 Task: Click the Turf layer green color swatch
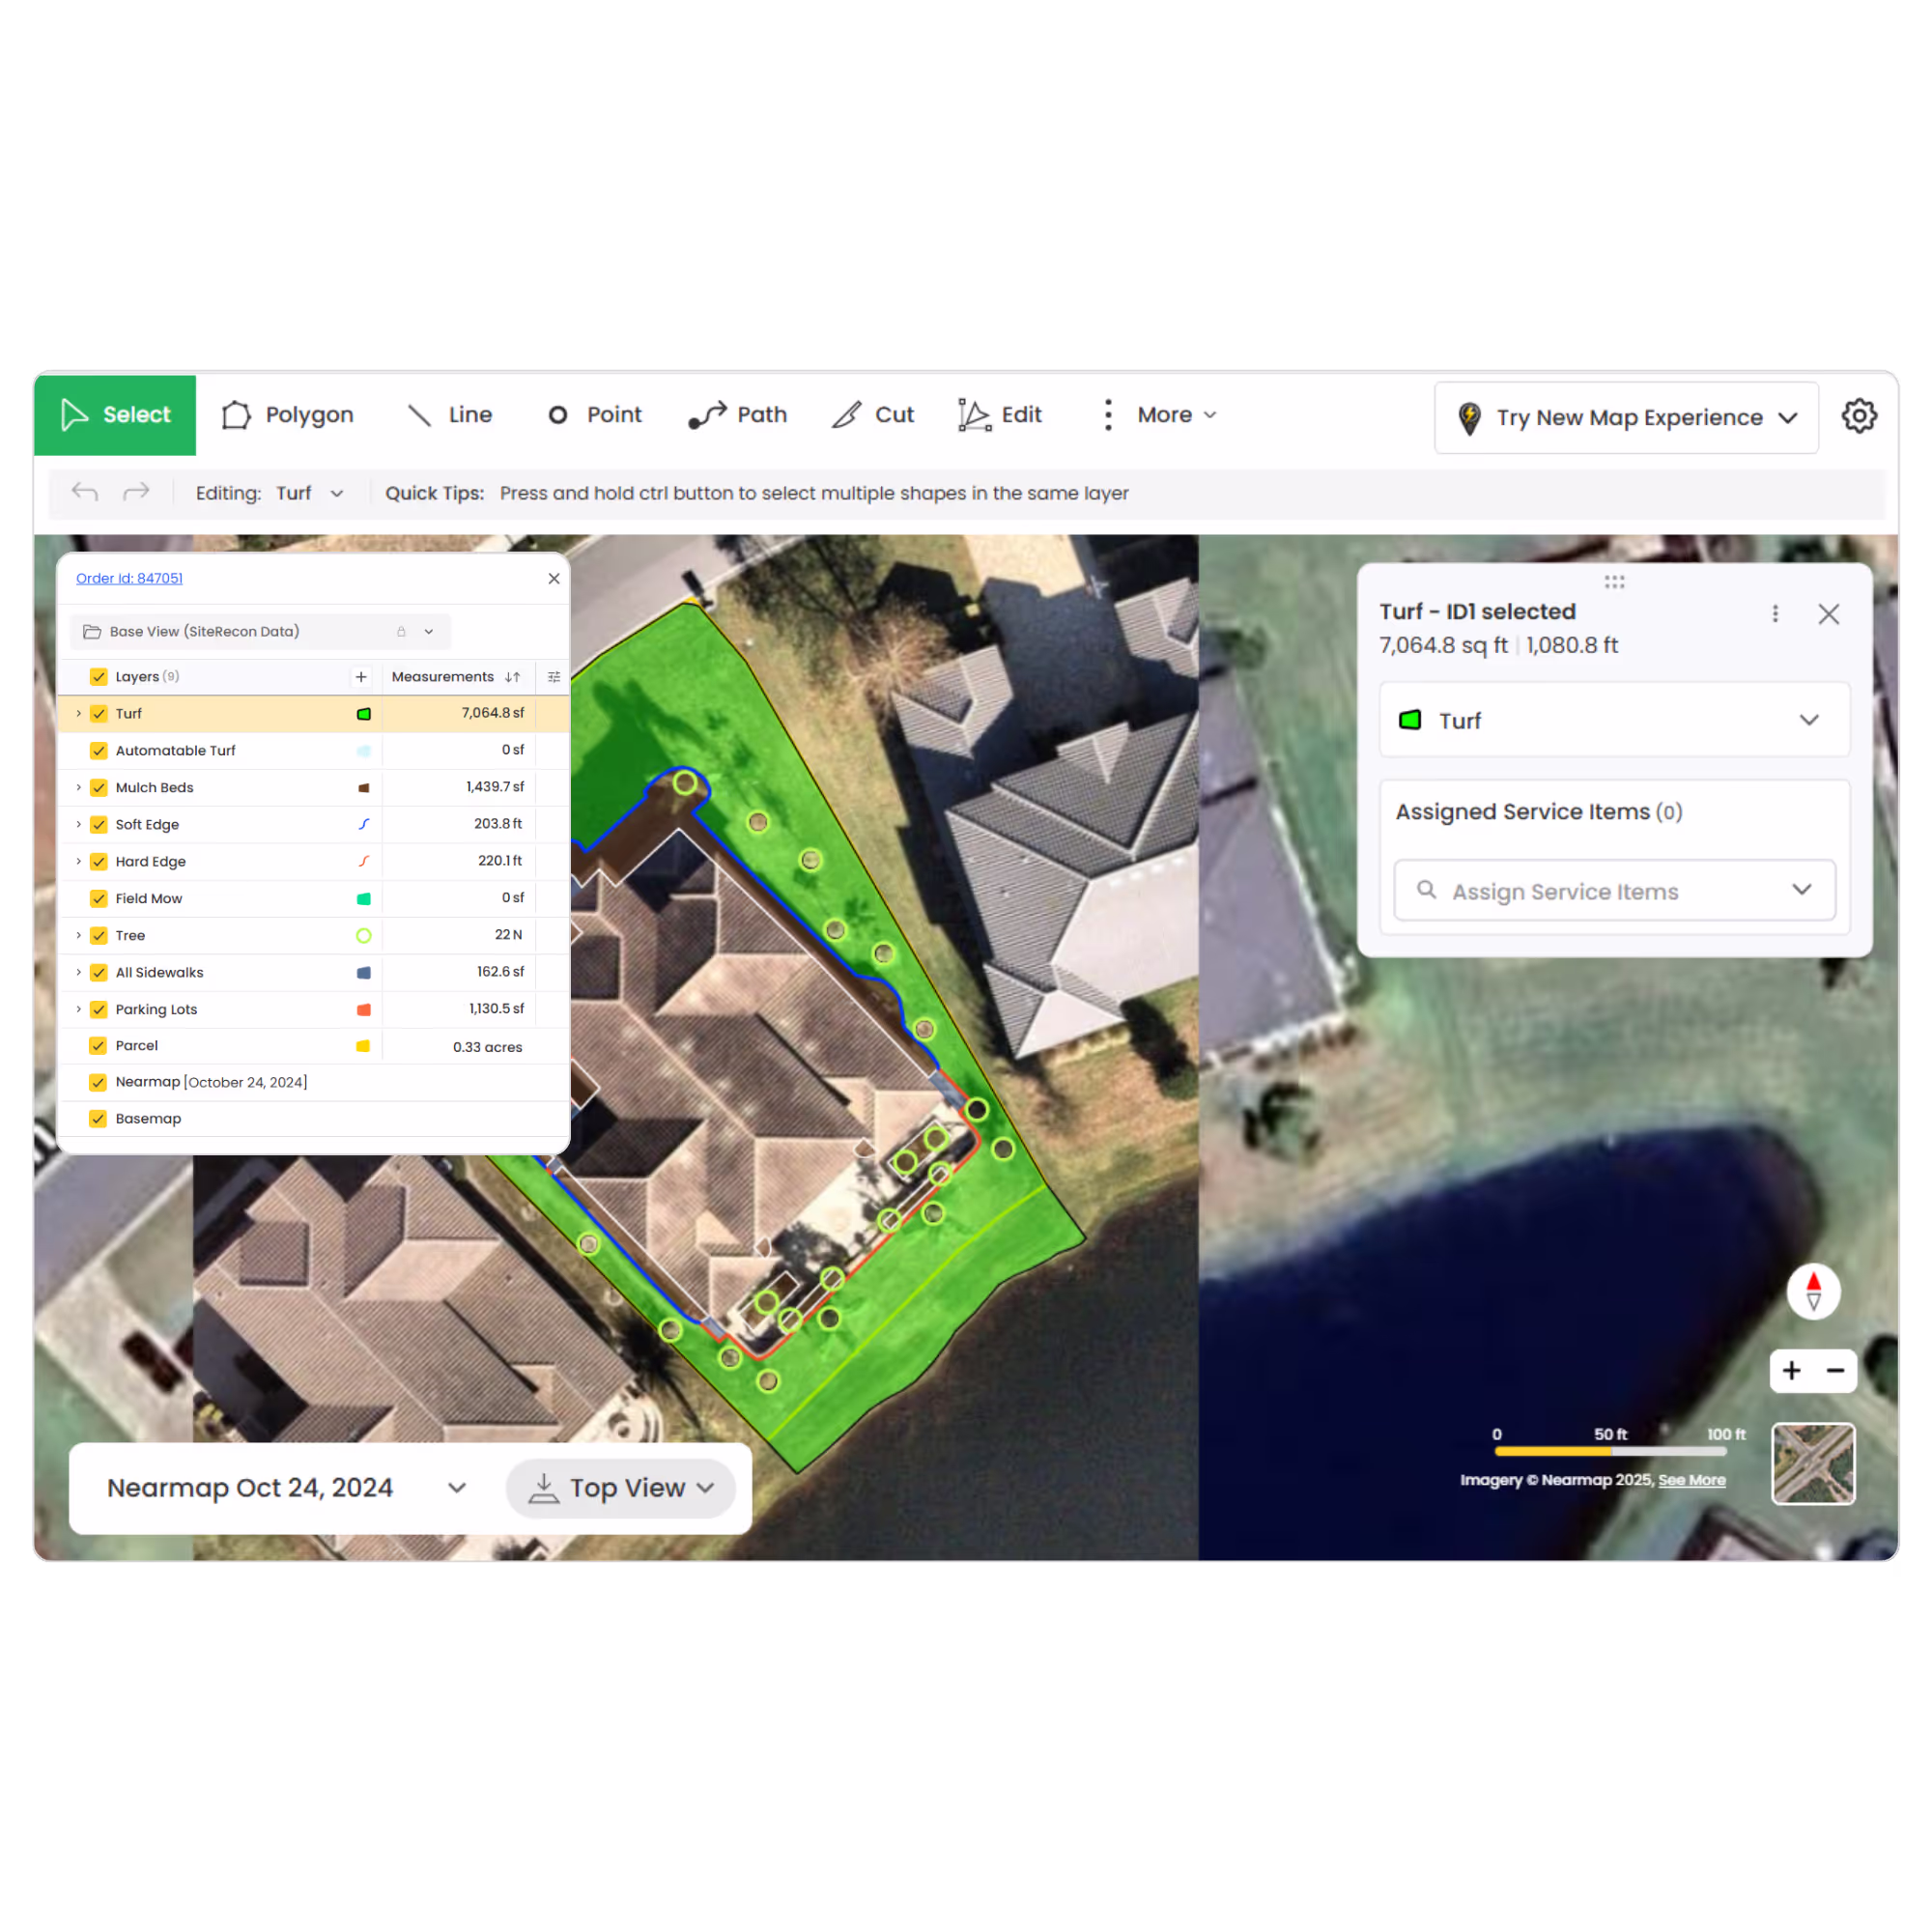pyautogui.click(x=364, y=714)
